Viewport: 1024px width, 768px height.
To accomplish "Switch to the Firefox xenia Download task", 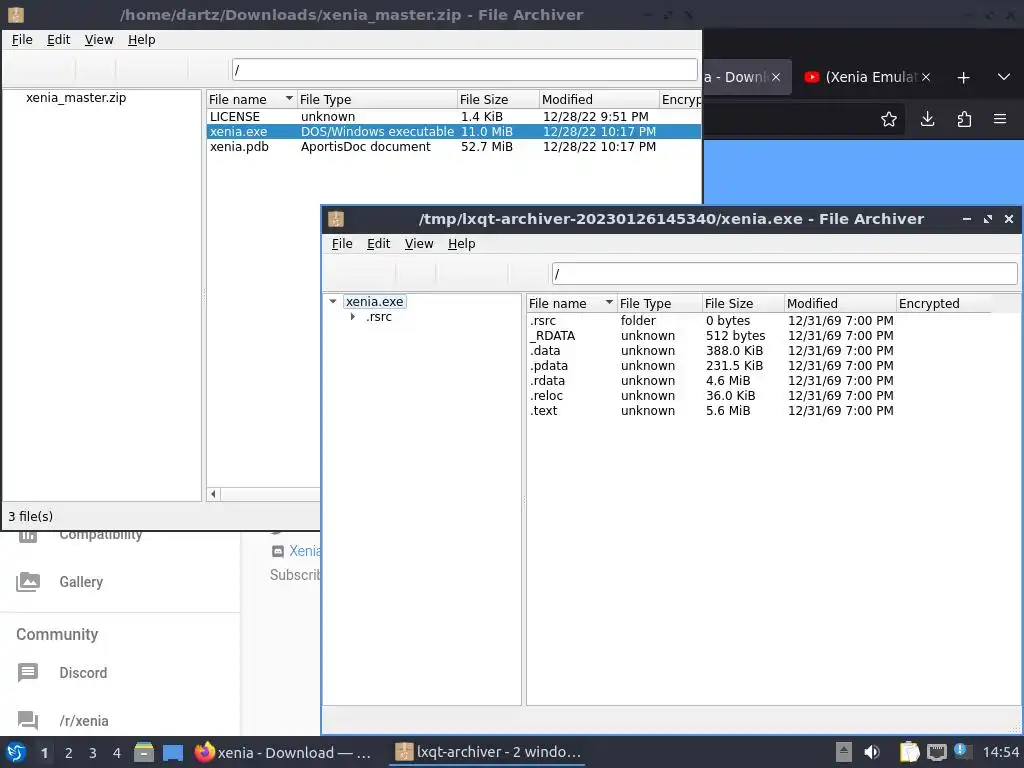I will (x=283, y=752).
